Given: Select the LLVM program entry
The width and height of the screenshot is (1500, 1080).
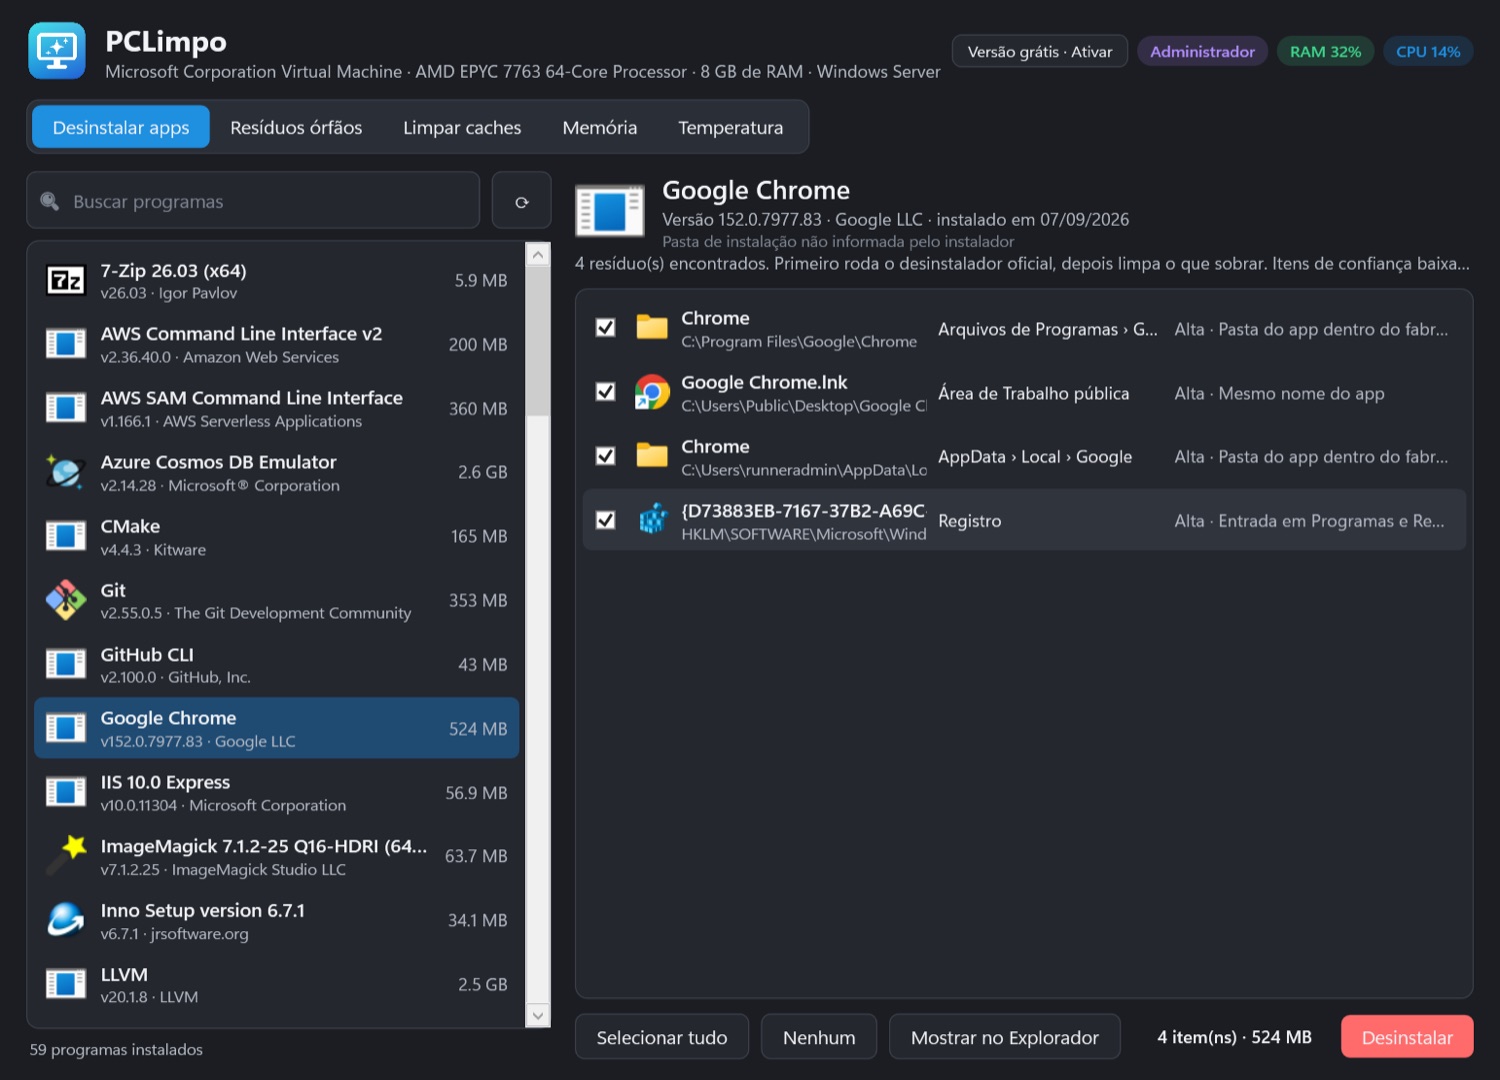Looking at the screenshot, I should [x=277, y=984].
